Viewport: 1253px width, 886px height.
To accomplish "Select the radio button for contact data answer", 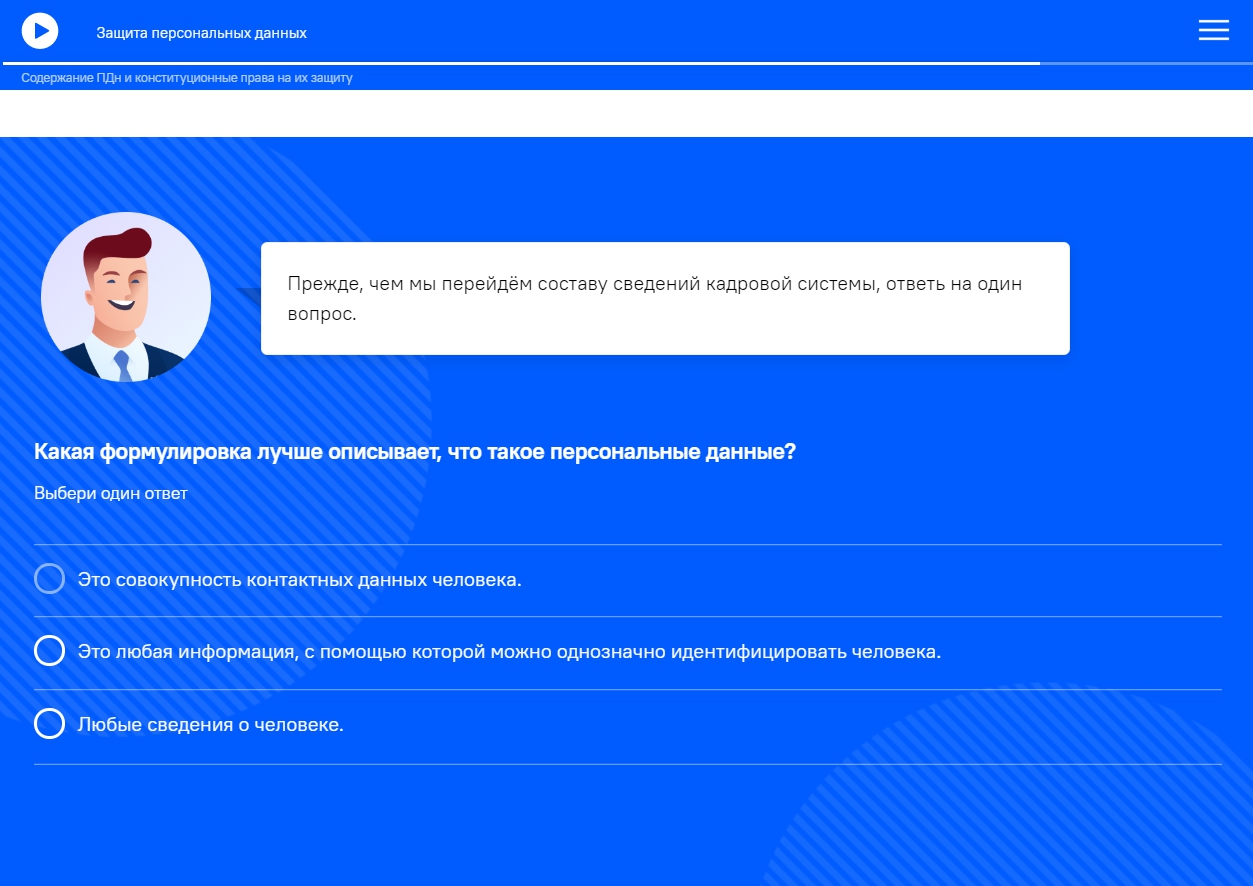I will tap(50, 579).
